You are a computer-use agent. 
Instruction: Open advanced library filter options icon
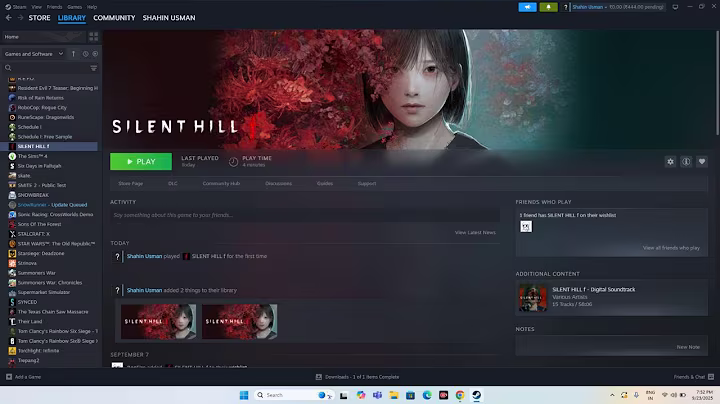click(x=94, y=68)
